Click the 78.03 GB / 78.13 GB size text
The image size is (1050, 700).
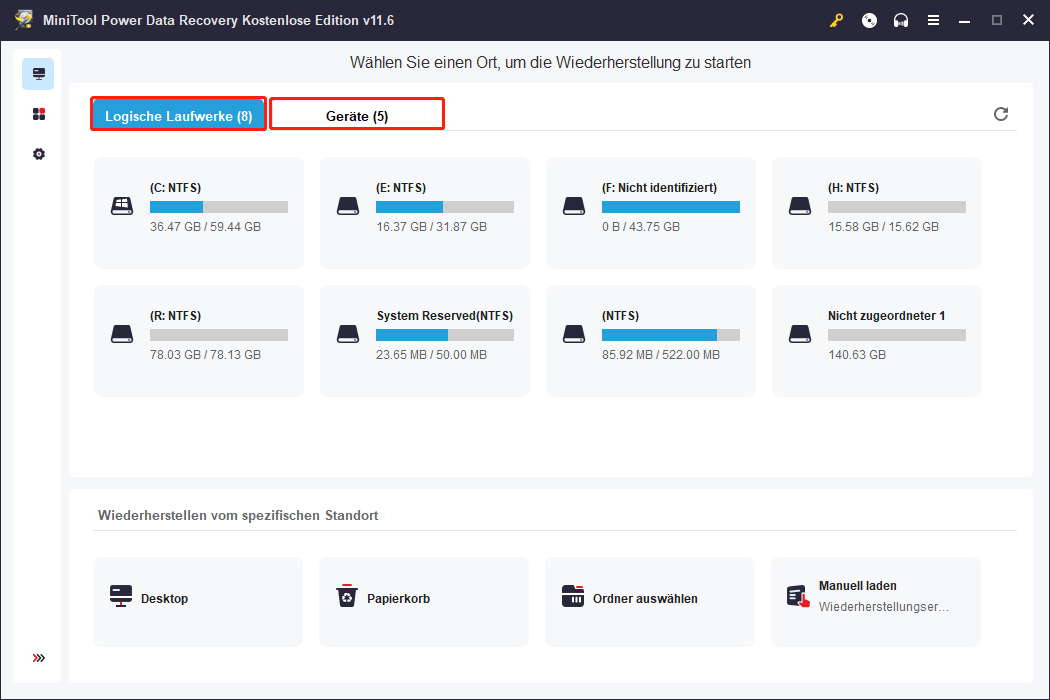(206, 354)
